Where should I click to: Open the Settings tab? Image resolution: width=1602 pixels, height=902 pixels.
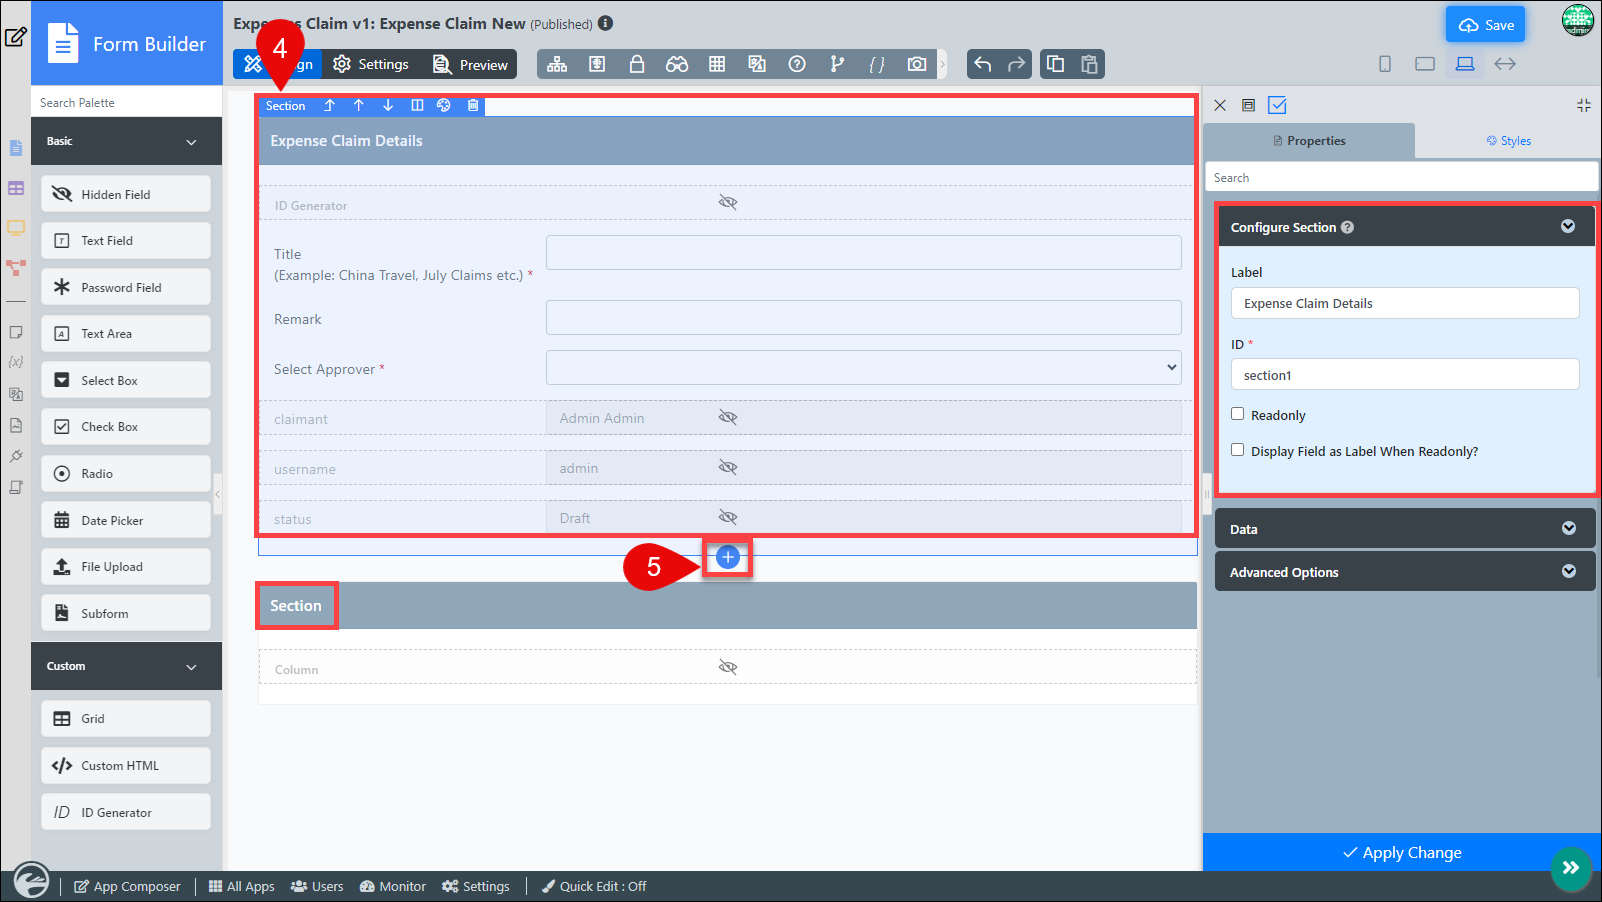[371, 64]
